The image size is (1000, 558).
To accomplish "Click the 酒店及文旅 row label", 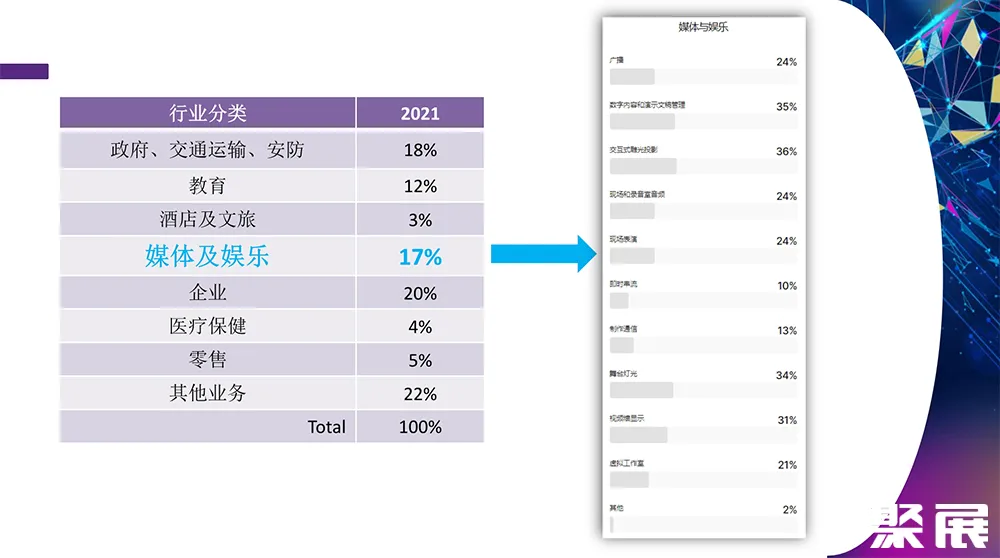I will pyautogui.click(x=208, y=219).
